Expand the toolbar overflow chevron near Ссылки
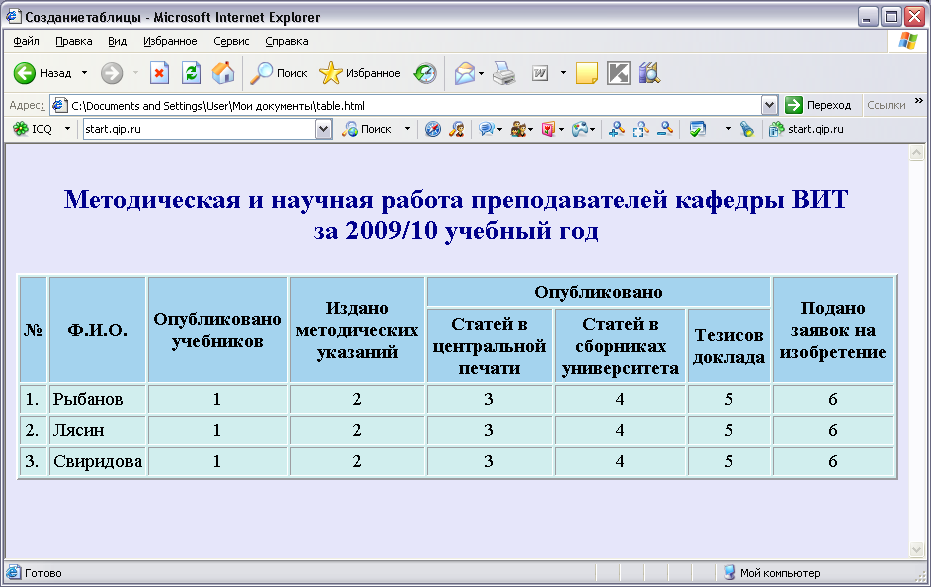The image size is (931, 587). click(919, 101)
